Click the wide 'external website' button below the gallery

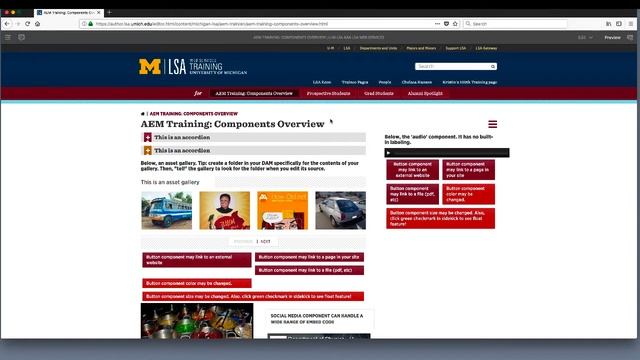pyautogui.click(x=197, y=260)
